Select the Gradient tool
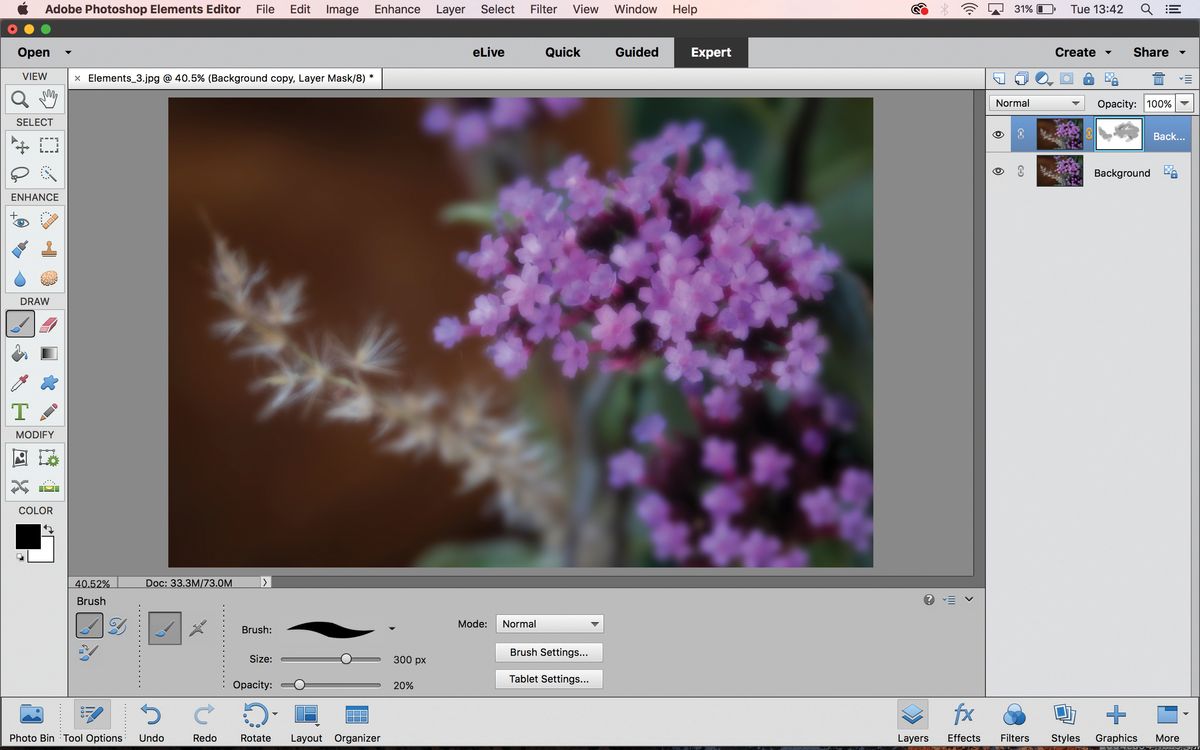This screenshot has width=1200, height=750. (x=49, y=353)
